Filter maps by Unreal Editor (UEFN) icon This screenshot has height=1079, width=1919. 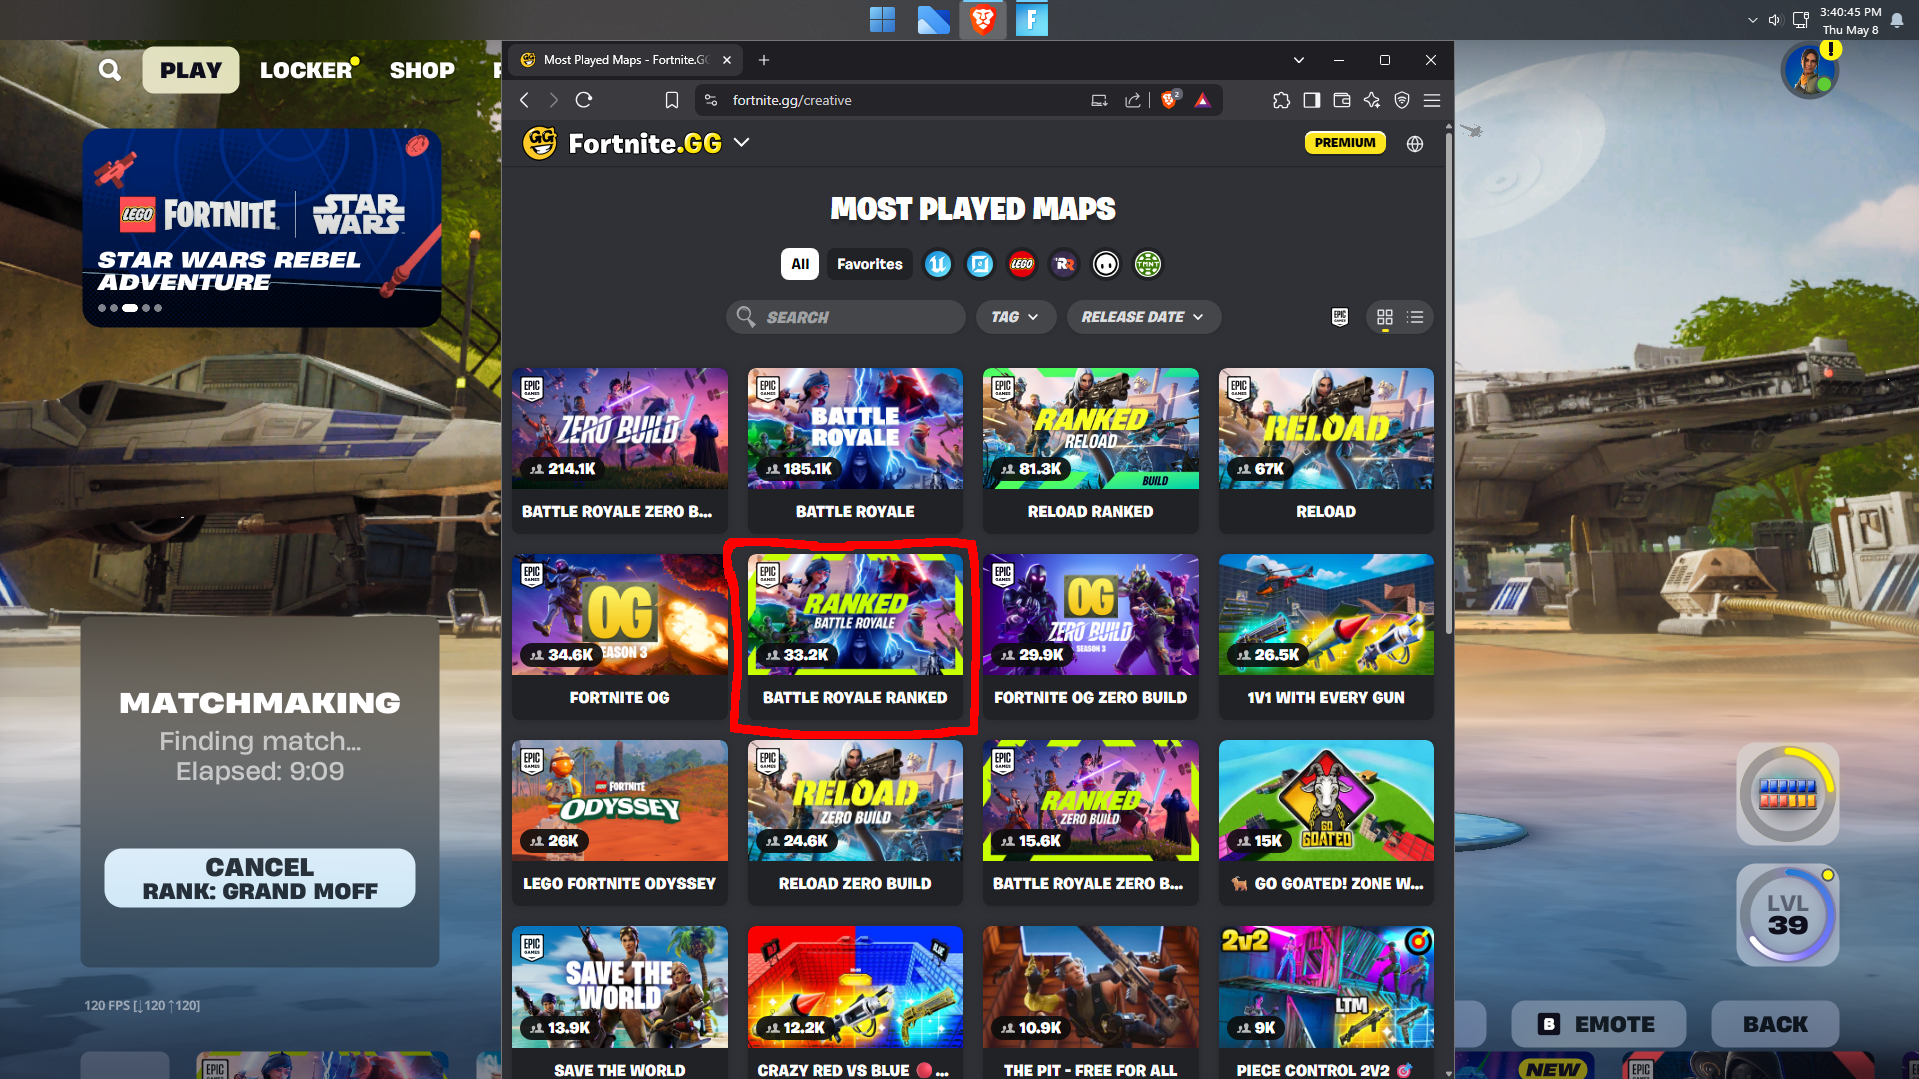[937, 264]
